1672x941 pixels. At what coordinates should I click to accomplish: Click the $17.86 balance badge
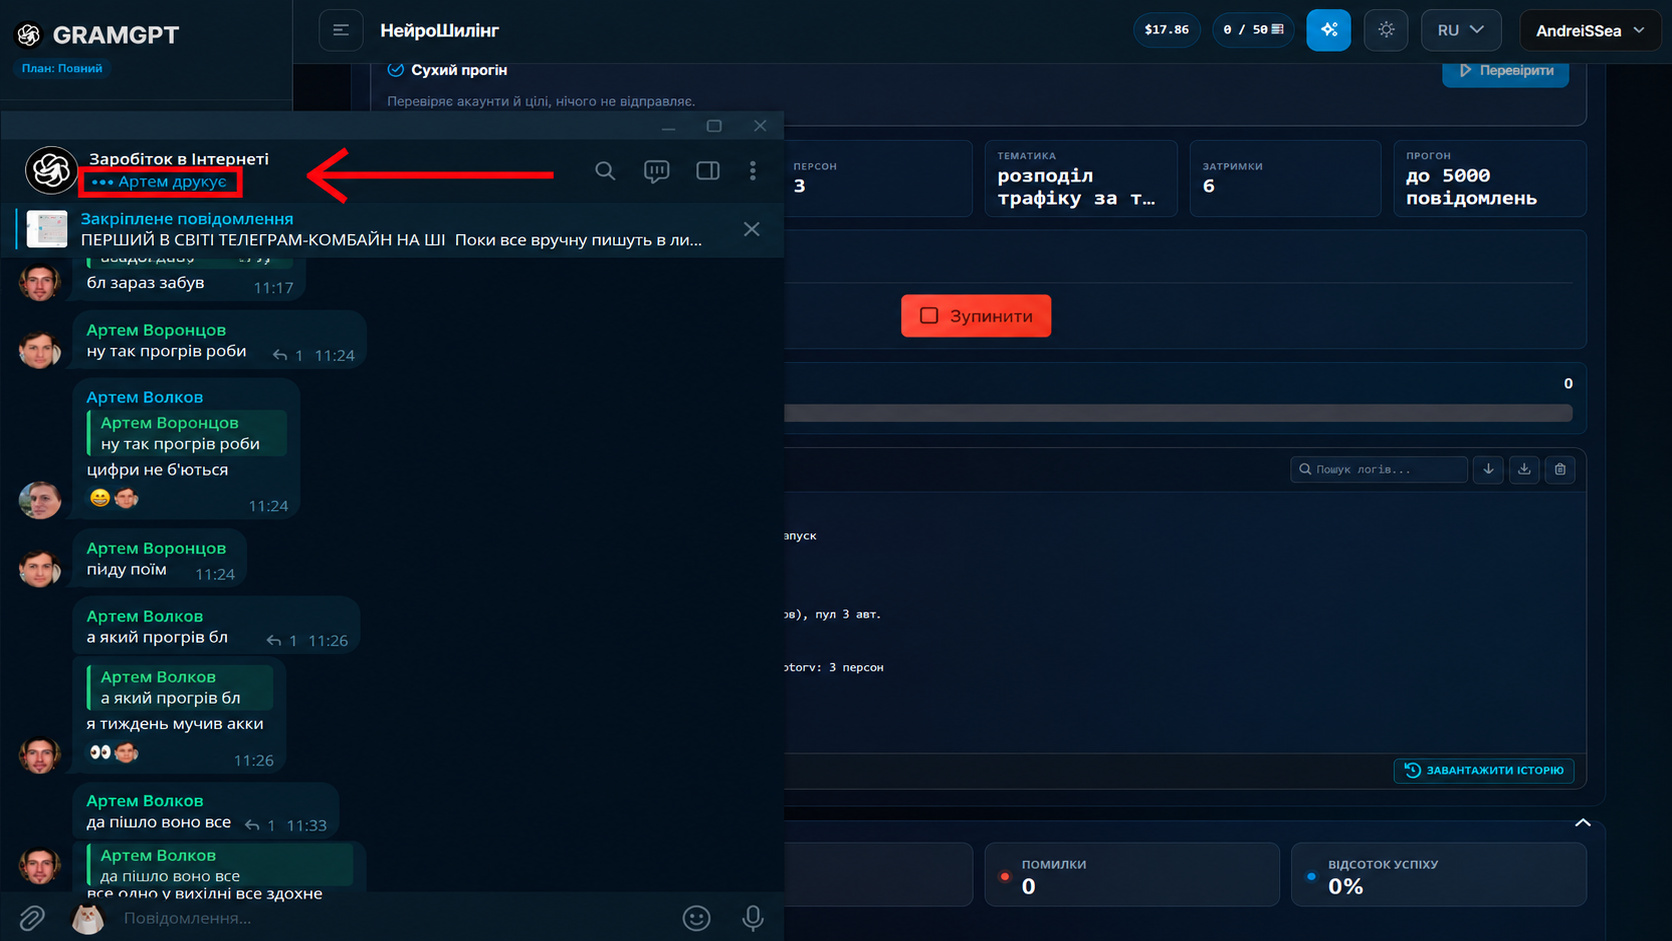pos(1166,29)
